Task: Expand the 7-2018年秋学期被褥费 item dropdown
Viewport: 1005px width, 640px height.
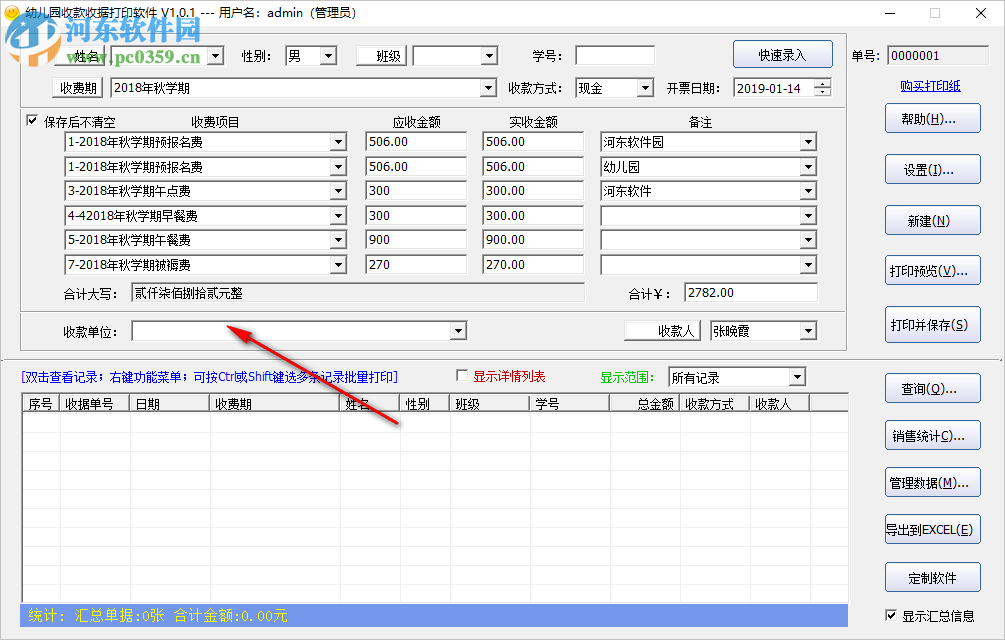Action: 338,265
